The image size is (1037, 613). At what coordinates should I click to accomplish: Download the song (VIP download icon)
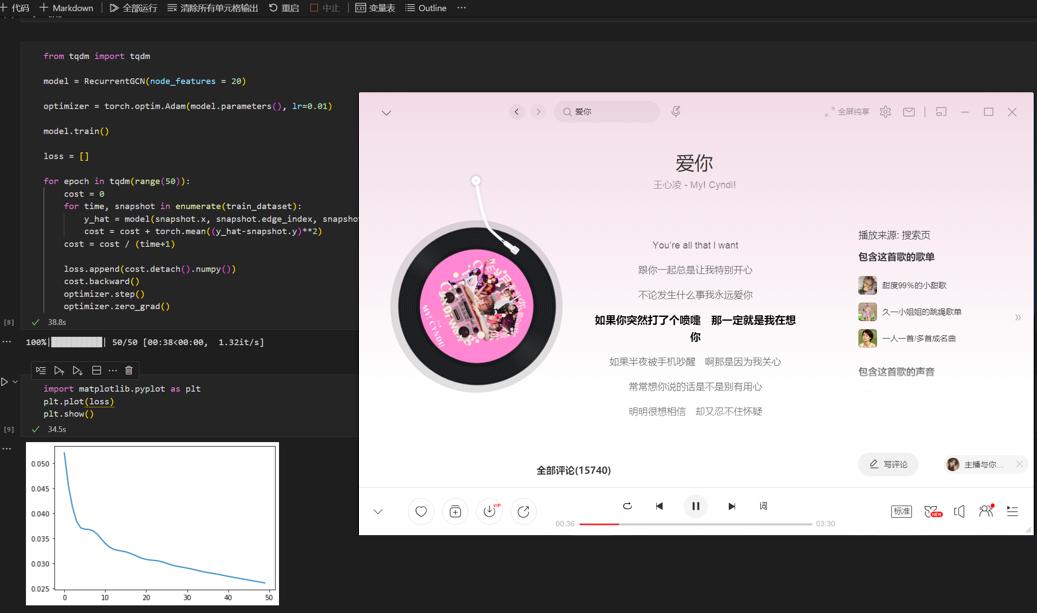pyautogui.click(x=489, y=511)
